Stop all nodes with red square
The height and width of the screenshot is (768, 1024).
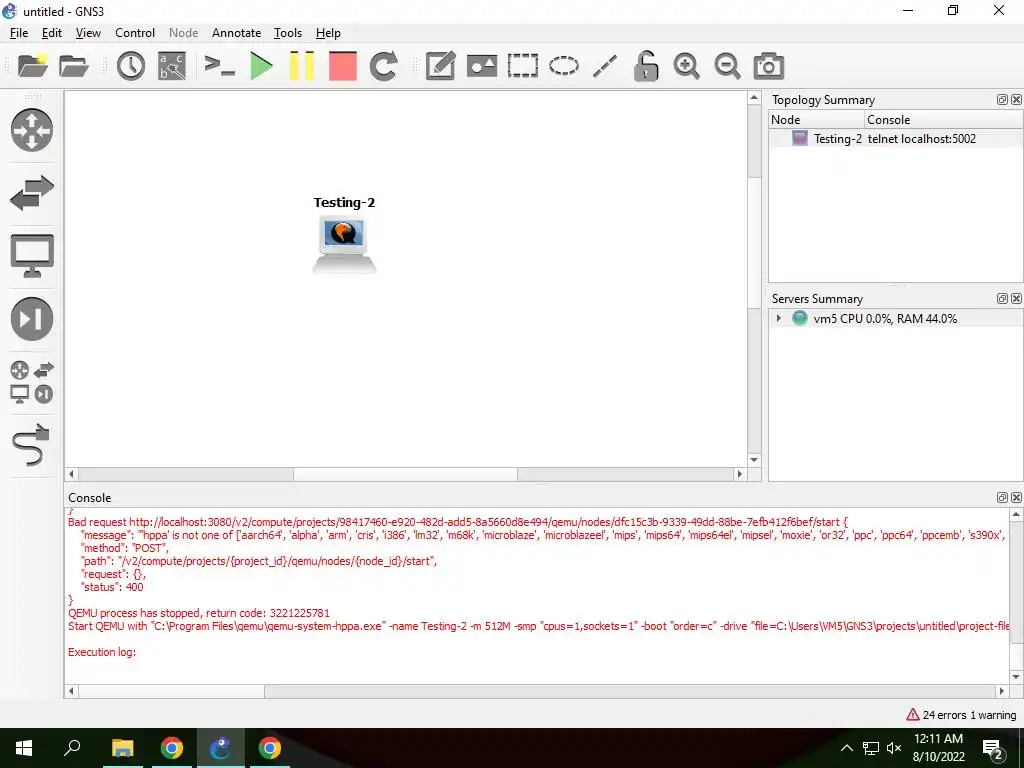point(342,66)
